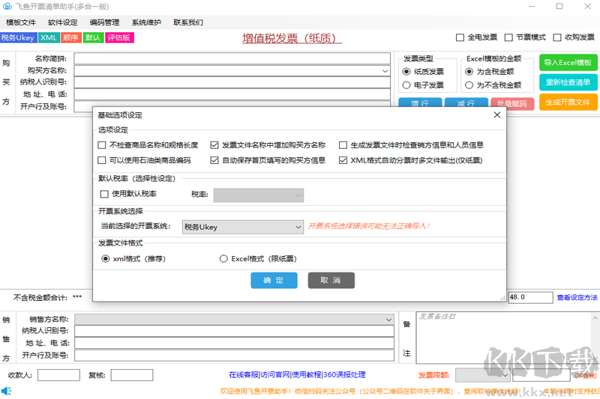
Task: Close the 基础选项设定 dialog
Action: point(497,115)
